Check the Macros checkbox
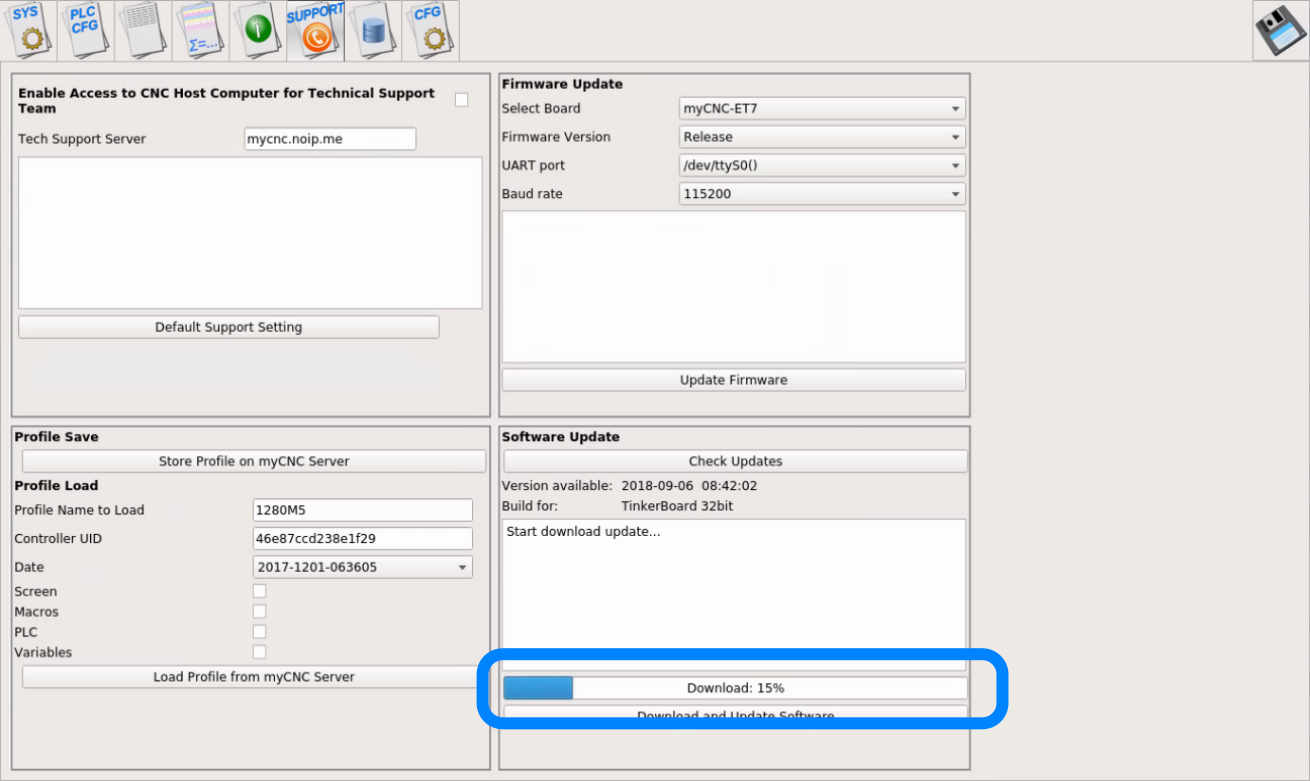Image resolution: width=1310 pixels, height=781 pixels. point(260,611)
